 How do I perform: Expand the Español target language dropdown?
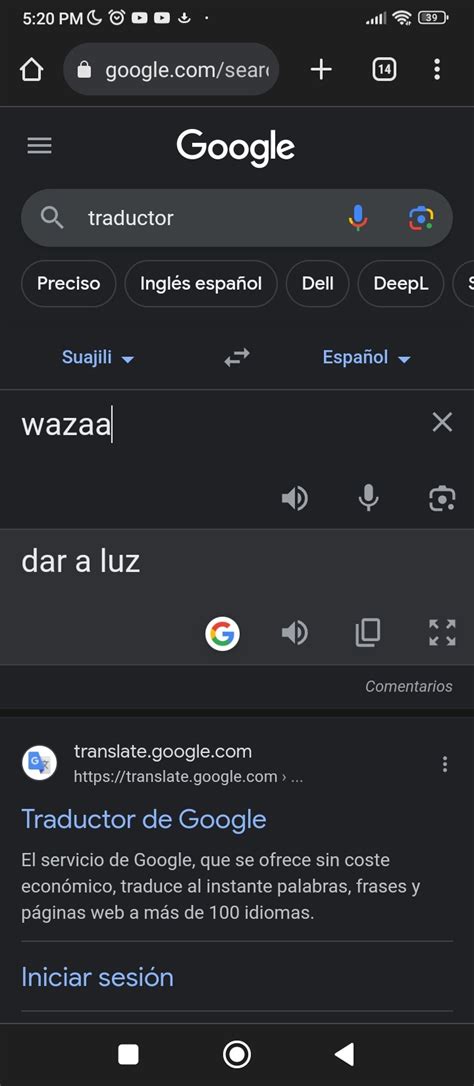click(367, 357)
